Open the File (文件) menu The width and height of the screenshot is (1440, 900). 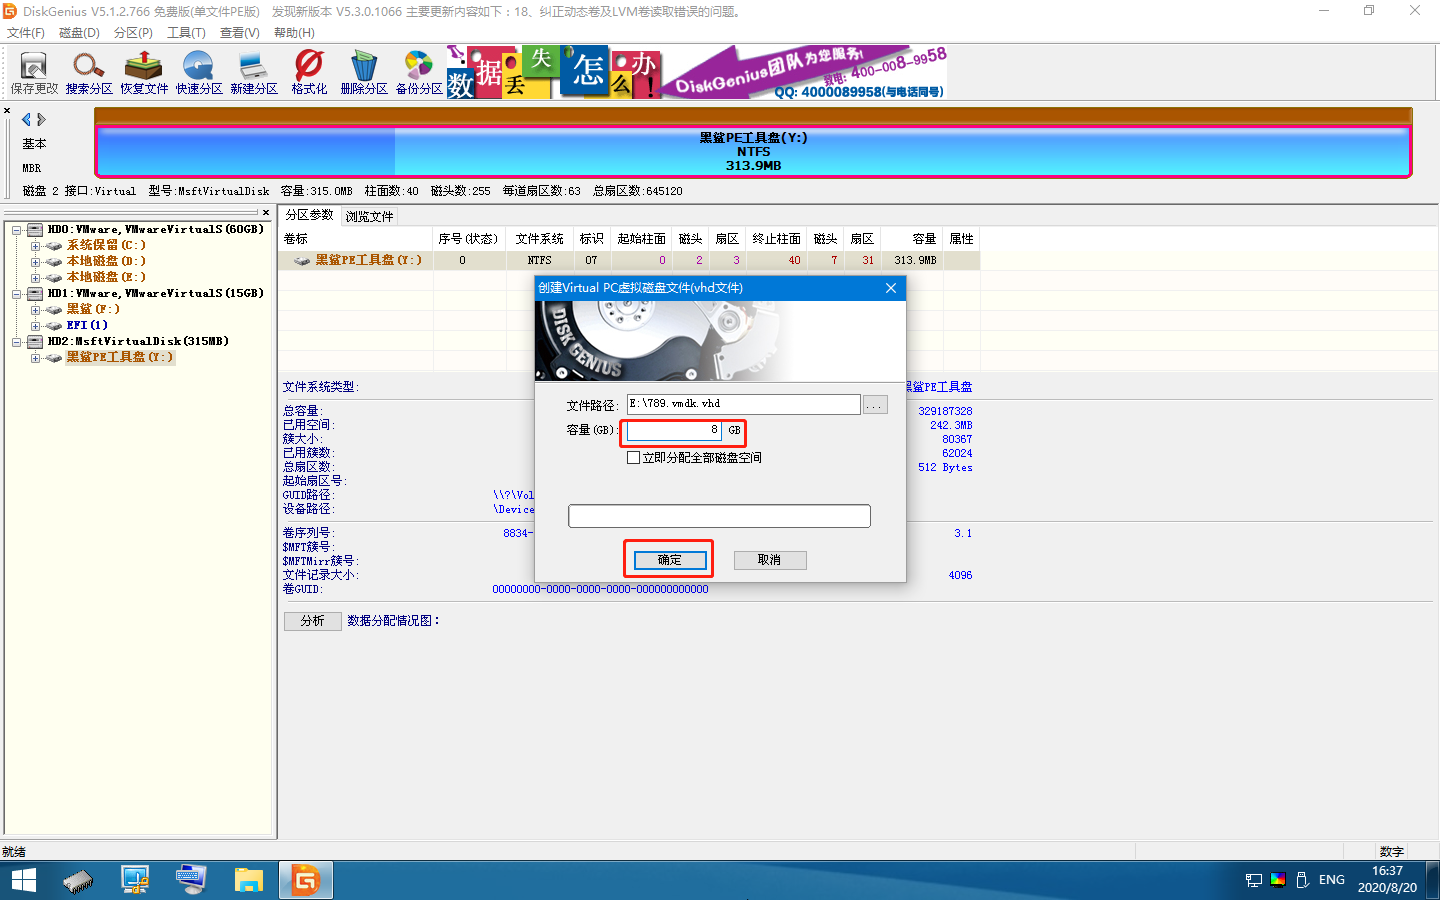tap(26, 33)
